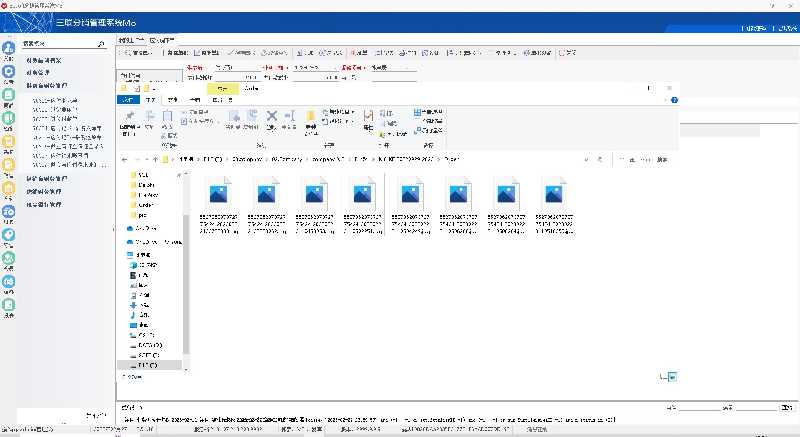Click the search magnifier in the left panel
This screenshot has width=800, height=437.
coord(101,45)
